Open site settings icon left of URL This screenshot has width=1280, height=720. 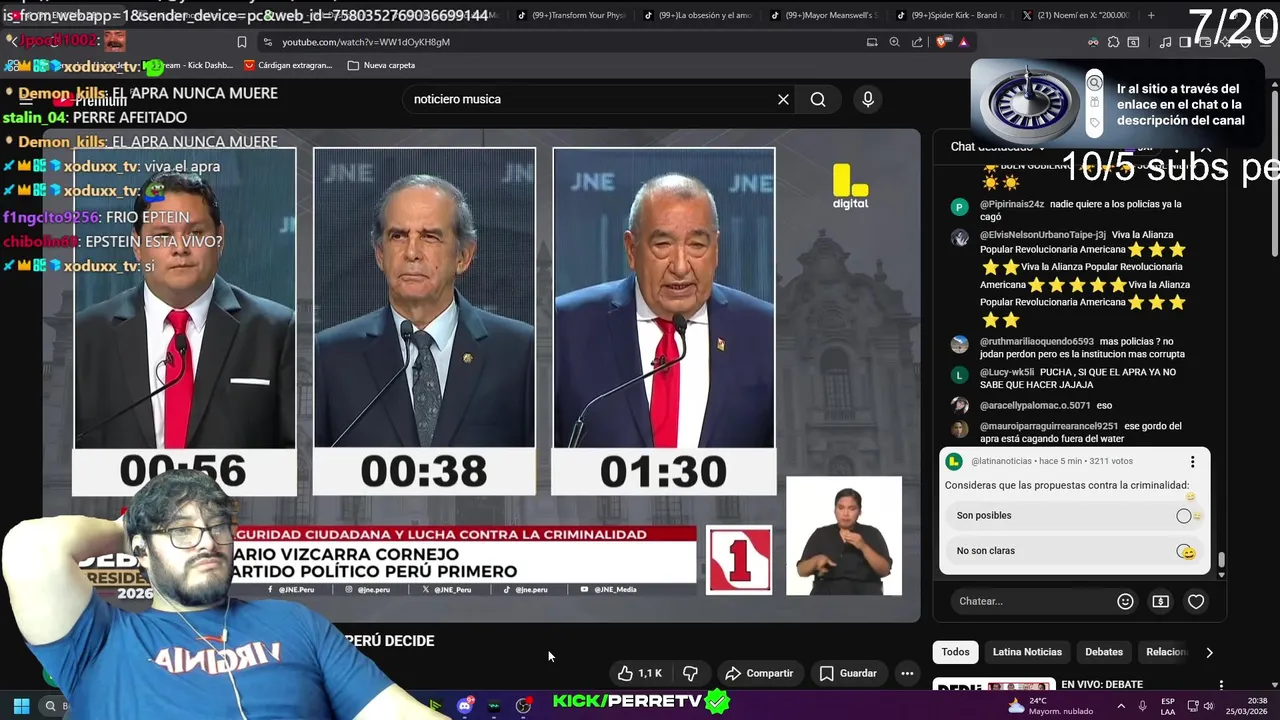pos(267,42)
